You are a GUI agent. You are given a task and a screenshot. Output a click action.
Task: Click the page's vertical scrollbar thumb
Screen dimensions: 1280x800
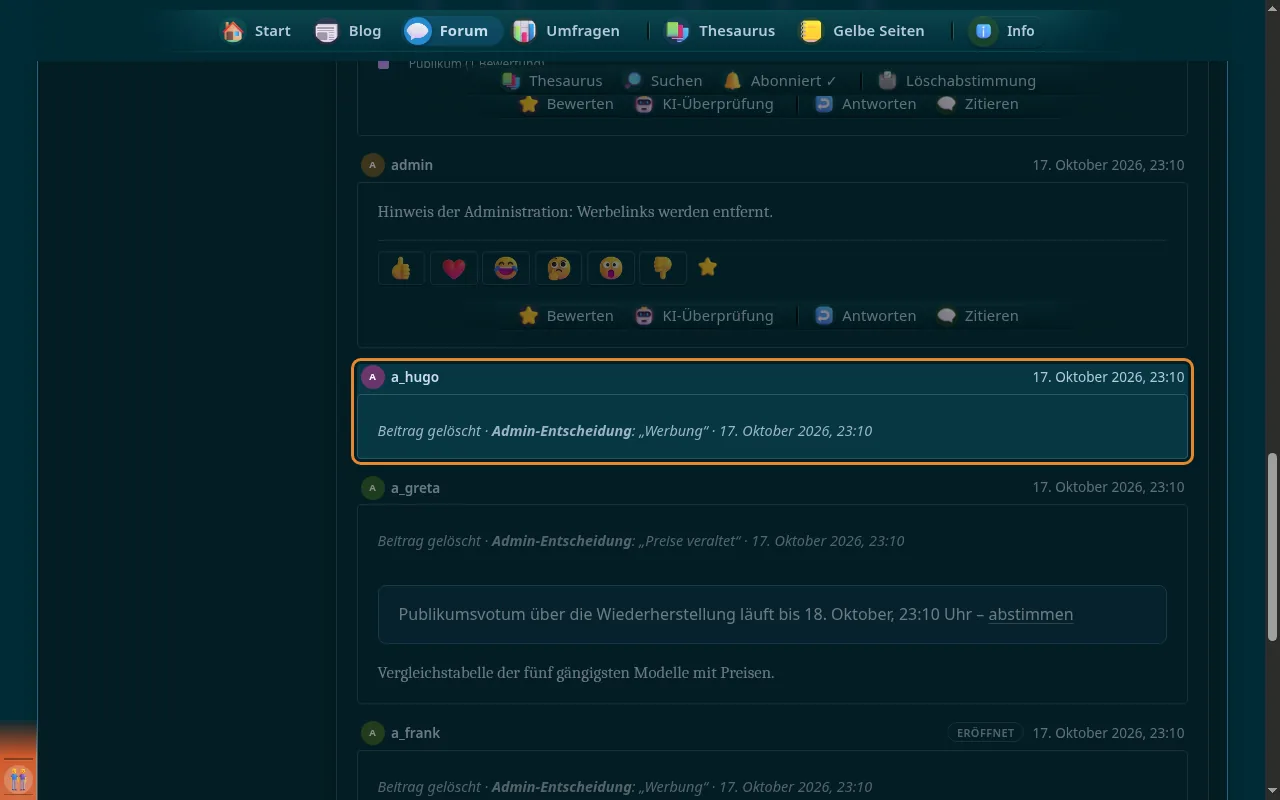click(1272, 546)
